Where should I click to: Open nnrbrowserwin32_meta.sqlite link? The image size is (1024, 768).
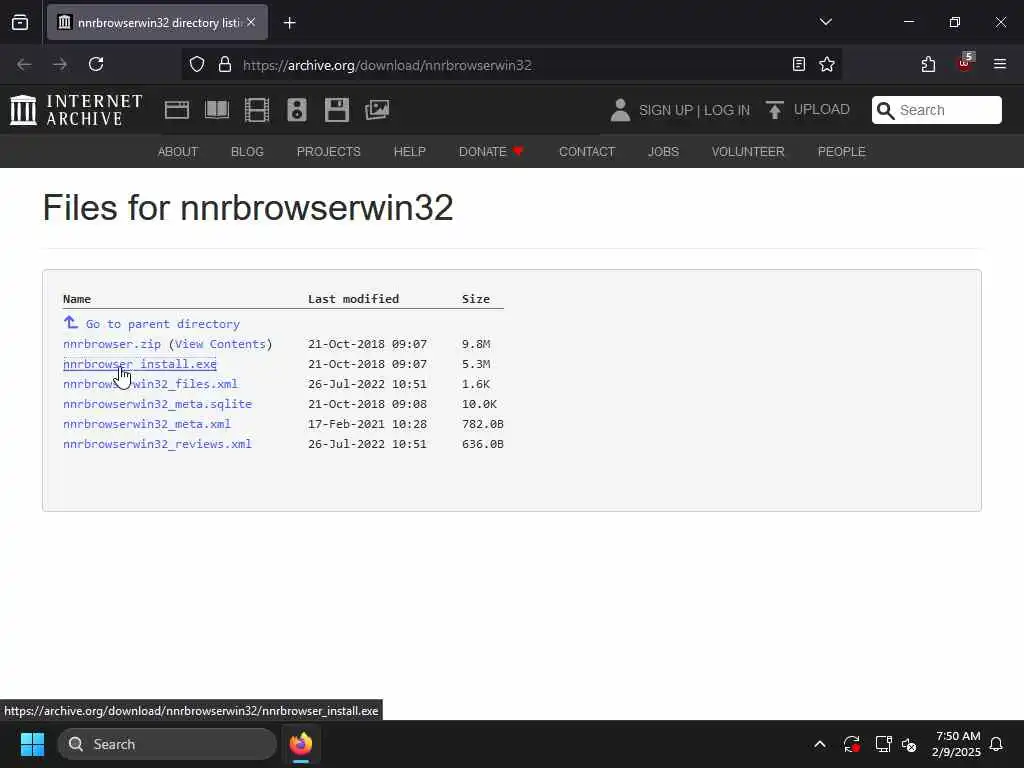157,404
